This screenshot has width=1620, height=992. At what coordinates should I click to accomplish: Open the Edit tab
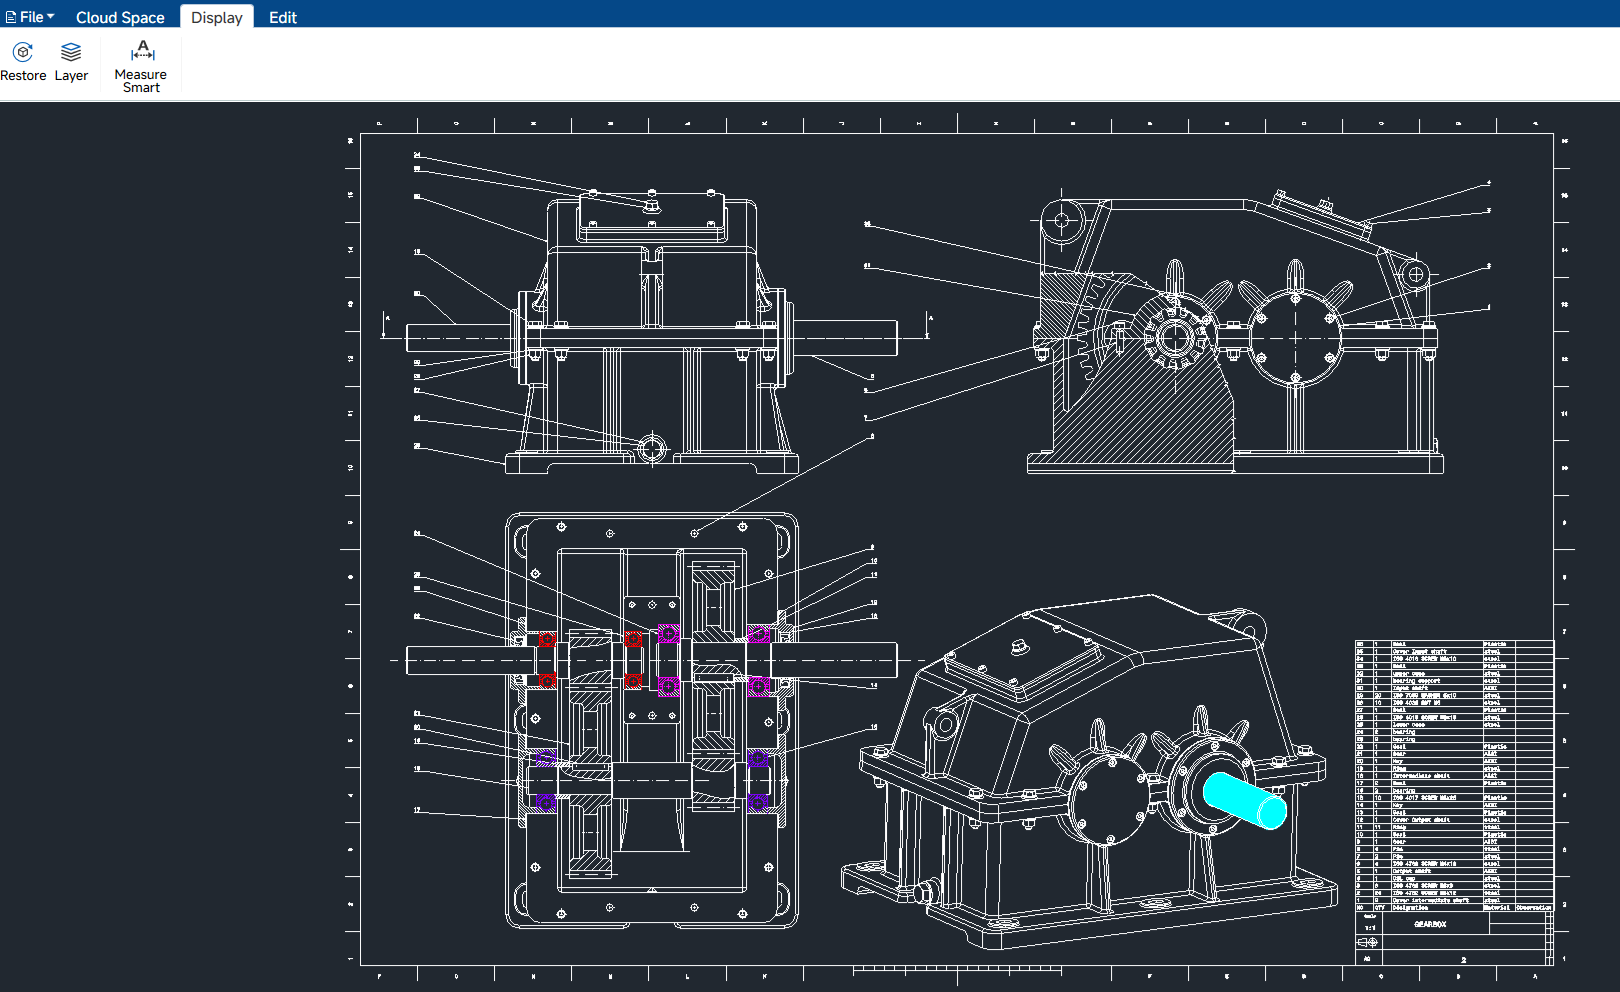(283, 17)
